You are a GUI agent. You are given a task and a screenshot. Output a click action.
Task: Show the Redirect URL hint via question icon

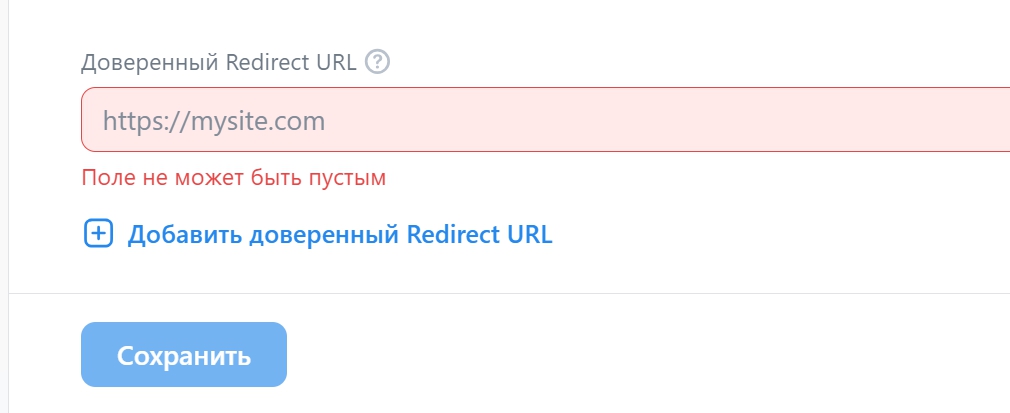[377, 62]
